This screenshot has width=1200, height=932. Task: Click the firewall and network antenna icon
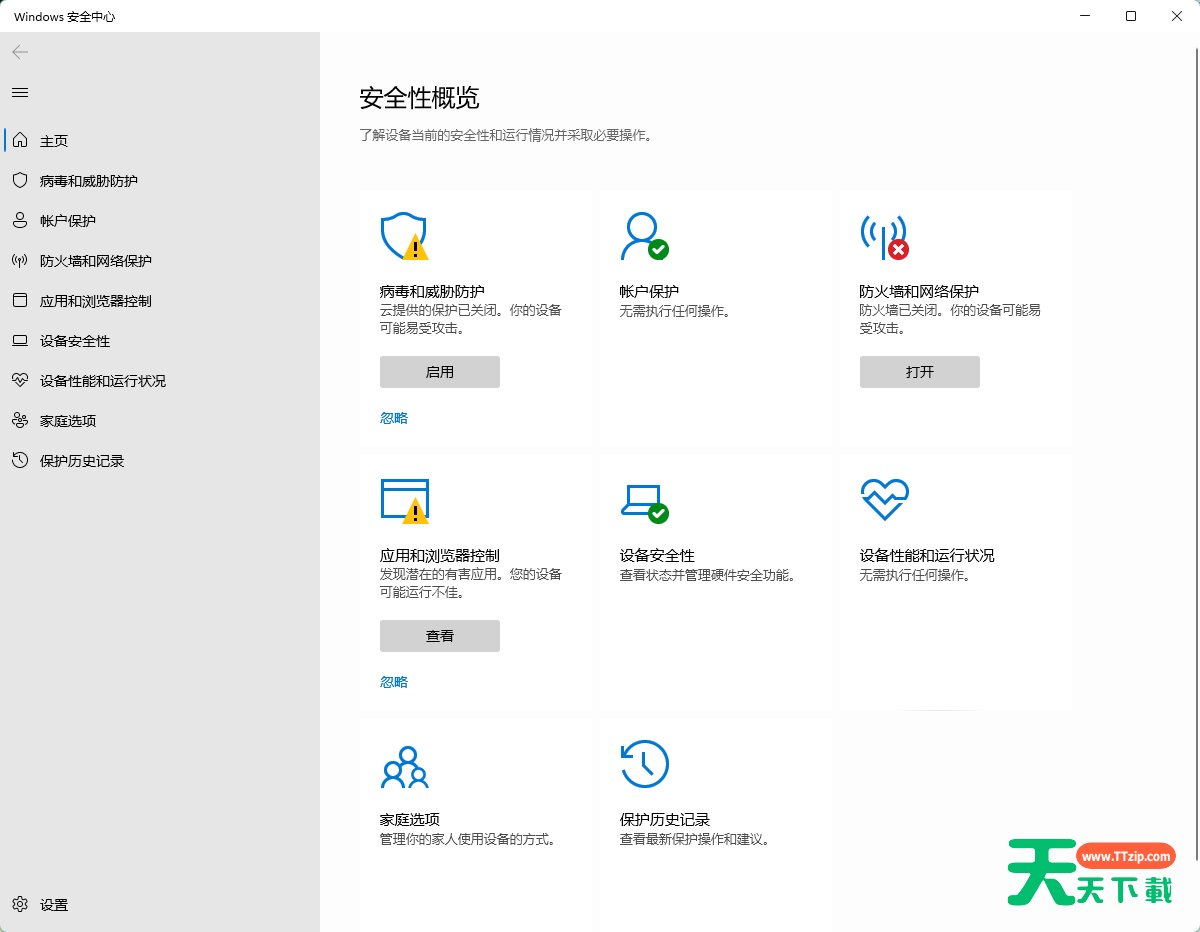point(883,236)
